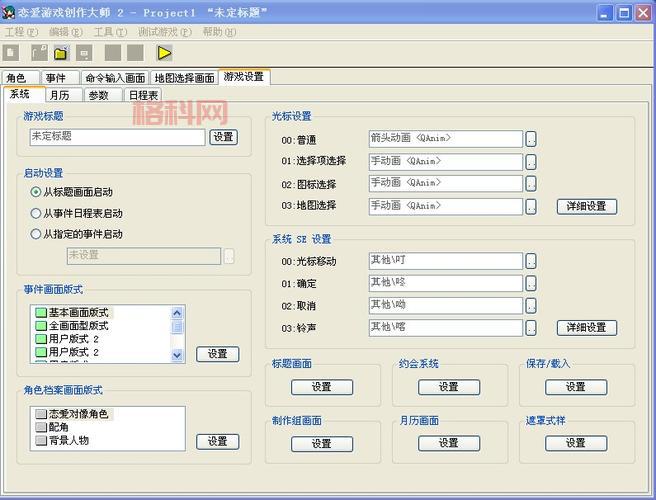The height and width of the screenshot is (500, 656).
Task: Click the yellow folder icon in toolbar
Action: coord(61,53)
